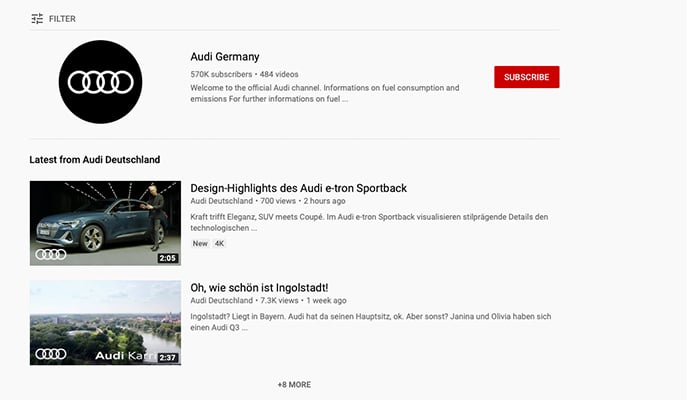Click the filter sliders icon
Image resolution: width=687 pixels, height=400 pixels.
(x=37, y=19)
